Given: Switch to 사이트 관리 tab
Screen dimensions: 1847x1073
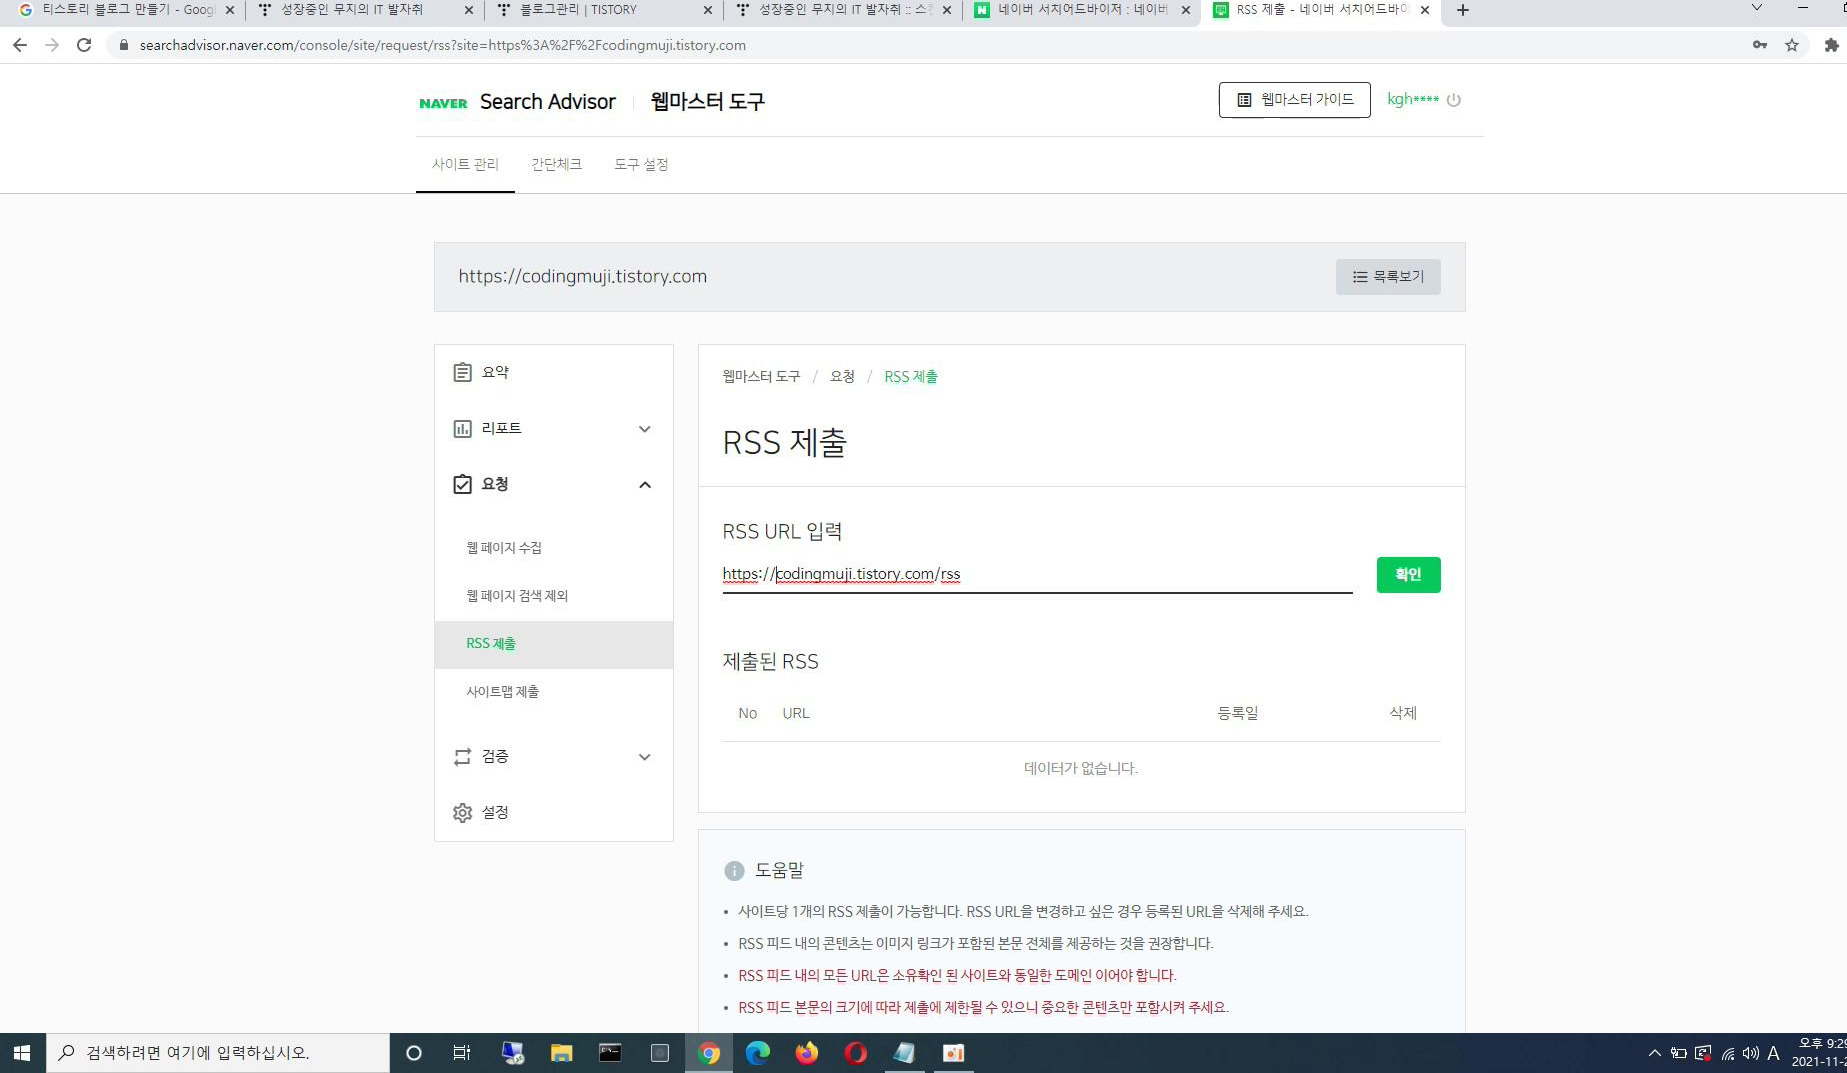Looking at the screenshot, I should [x=465, y=164].
